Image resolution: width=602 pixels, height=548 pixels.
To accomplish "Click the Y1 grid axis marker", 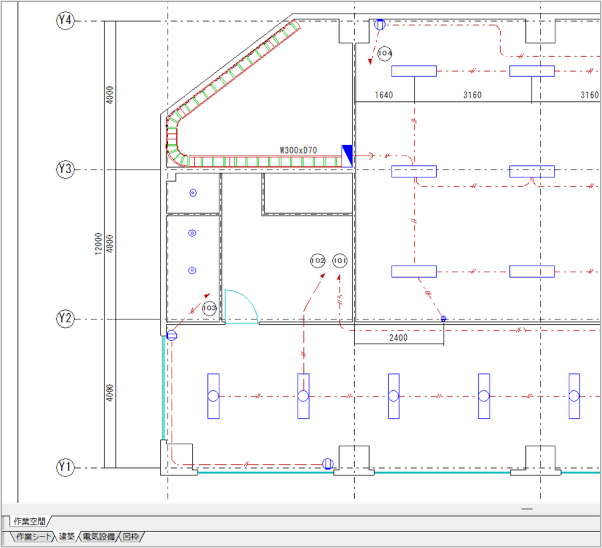I will (66, 468).
